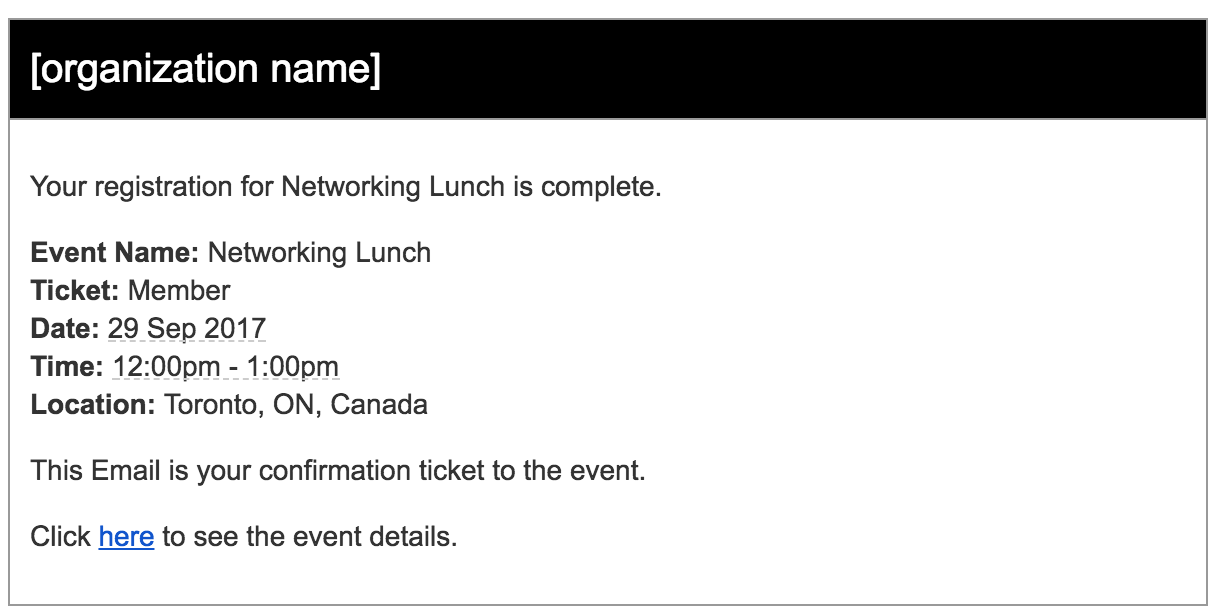
Task: Click the black header banner's empty area
Action: pos(800,70)
